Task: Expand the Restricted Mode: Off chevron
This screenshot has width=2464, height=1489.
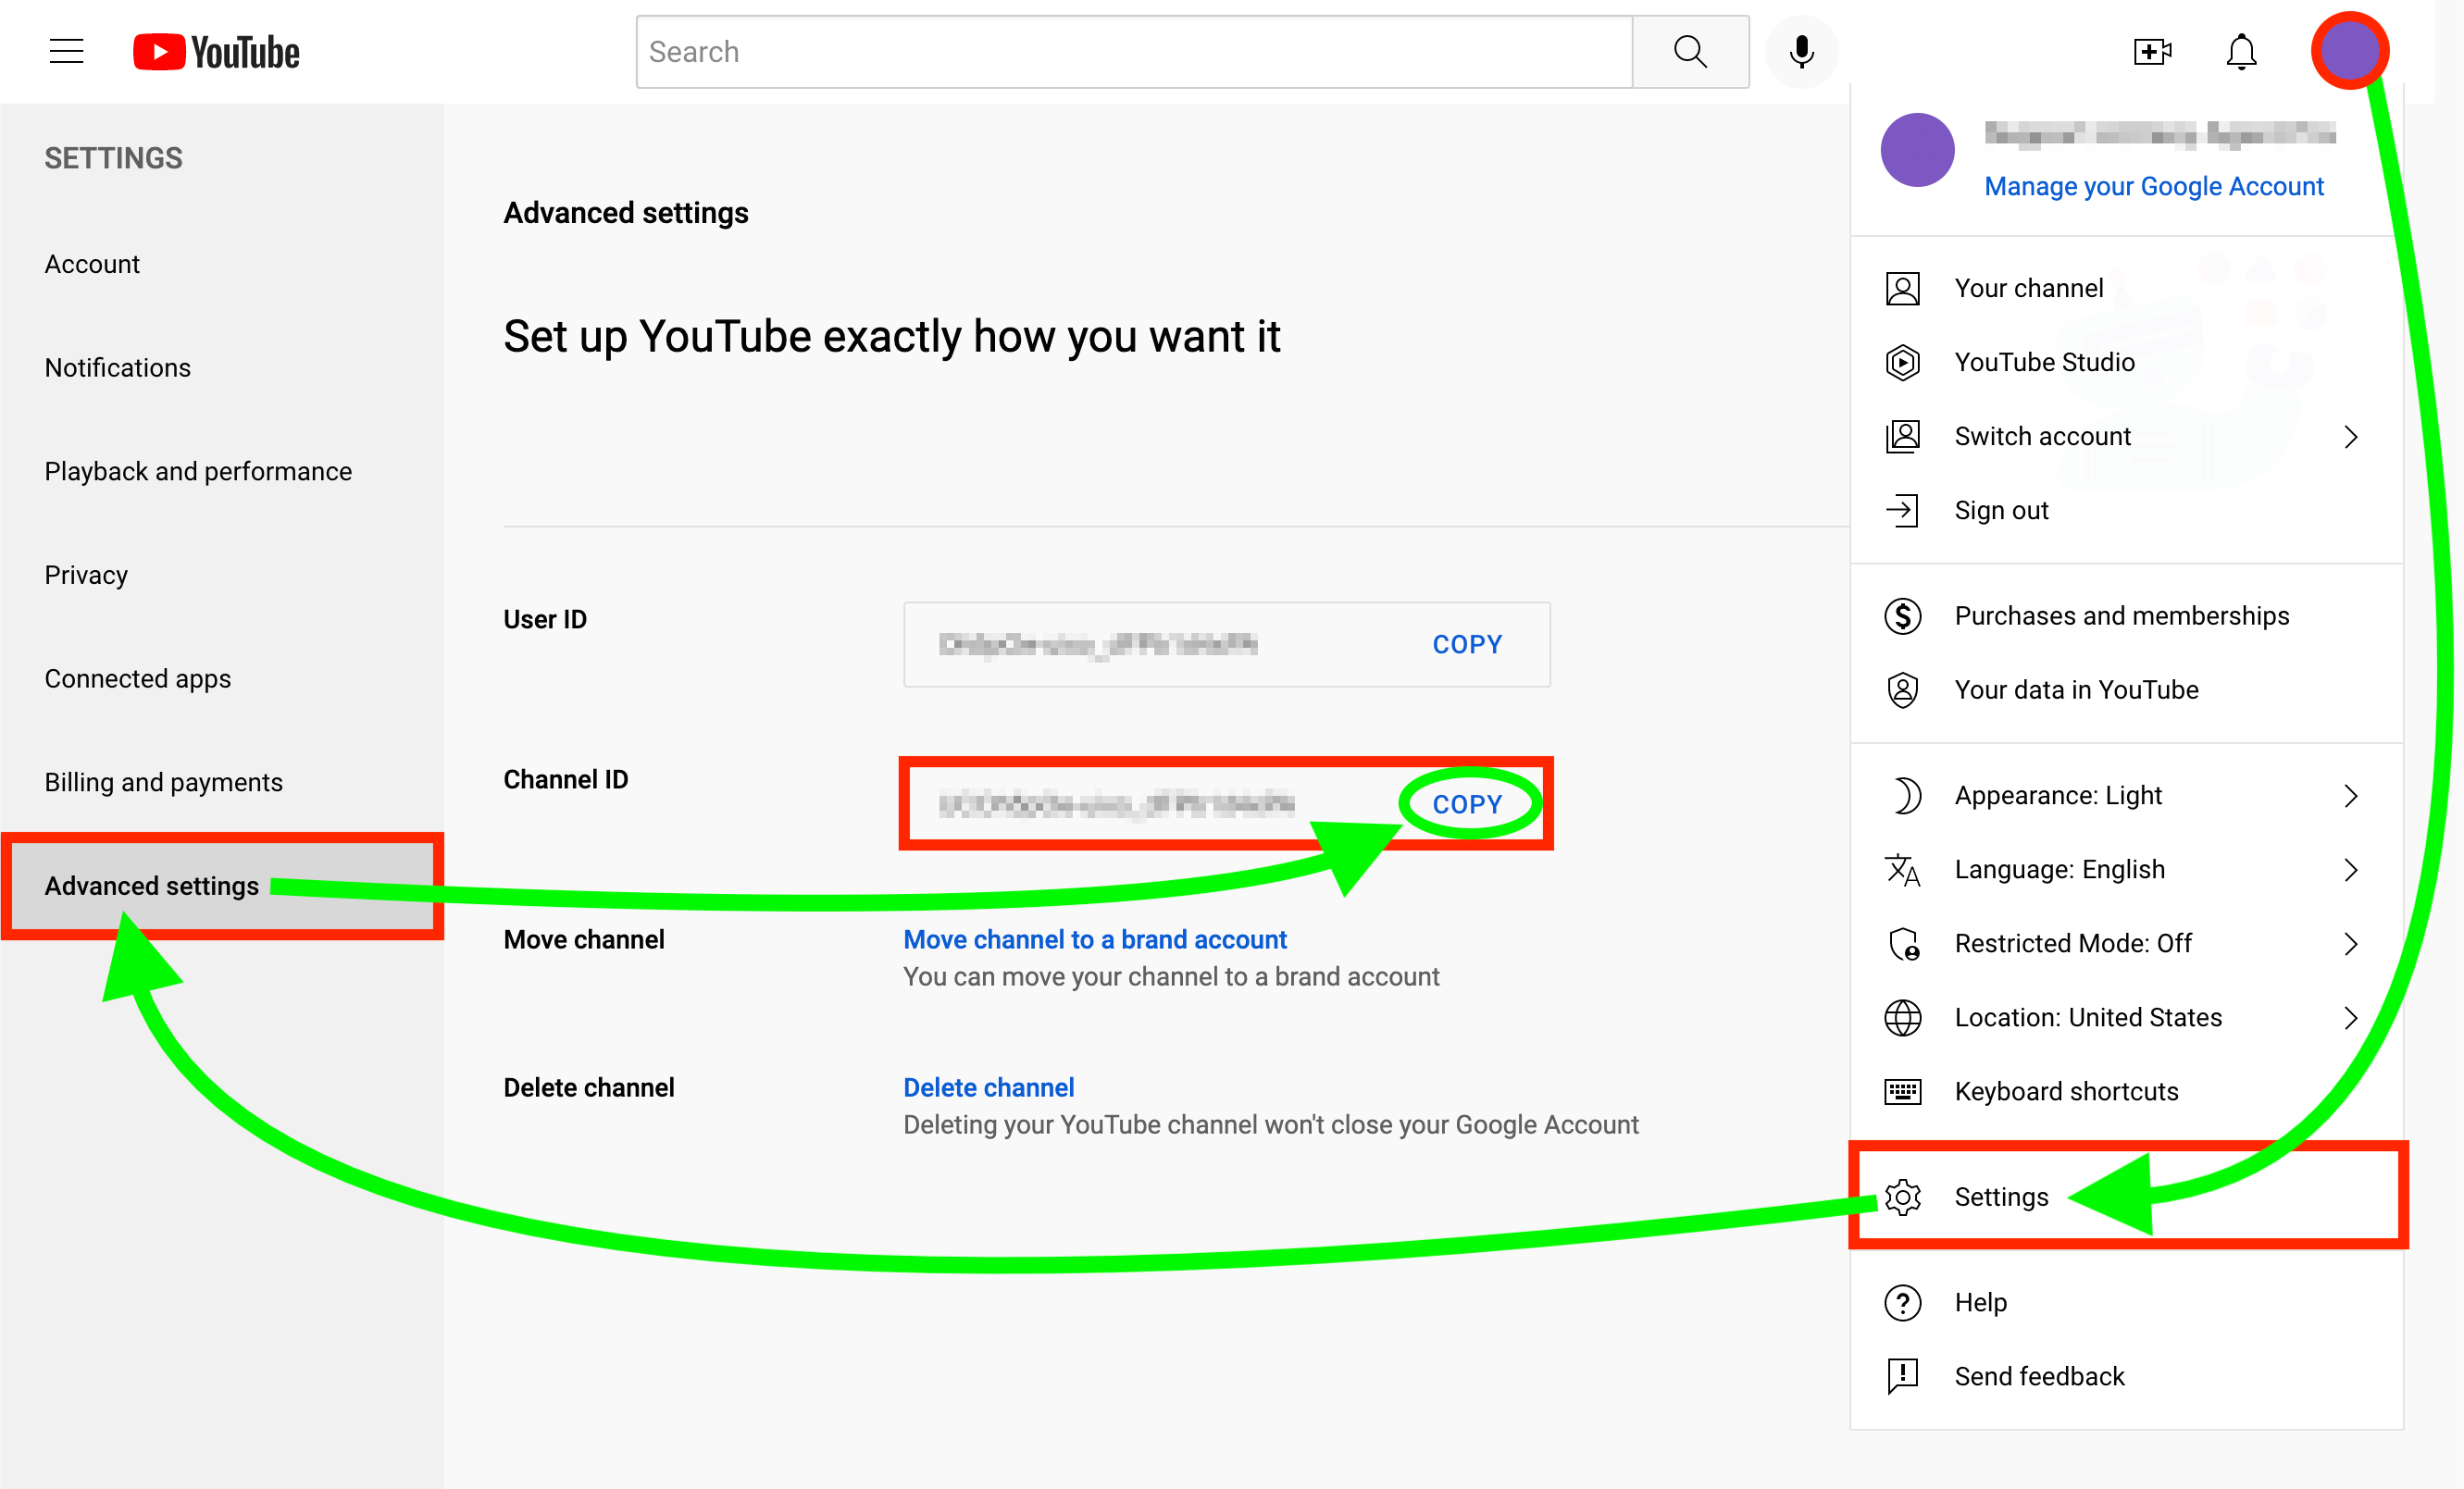Action: (x=2350, y=944)
